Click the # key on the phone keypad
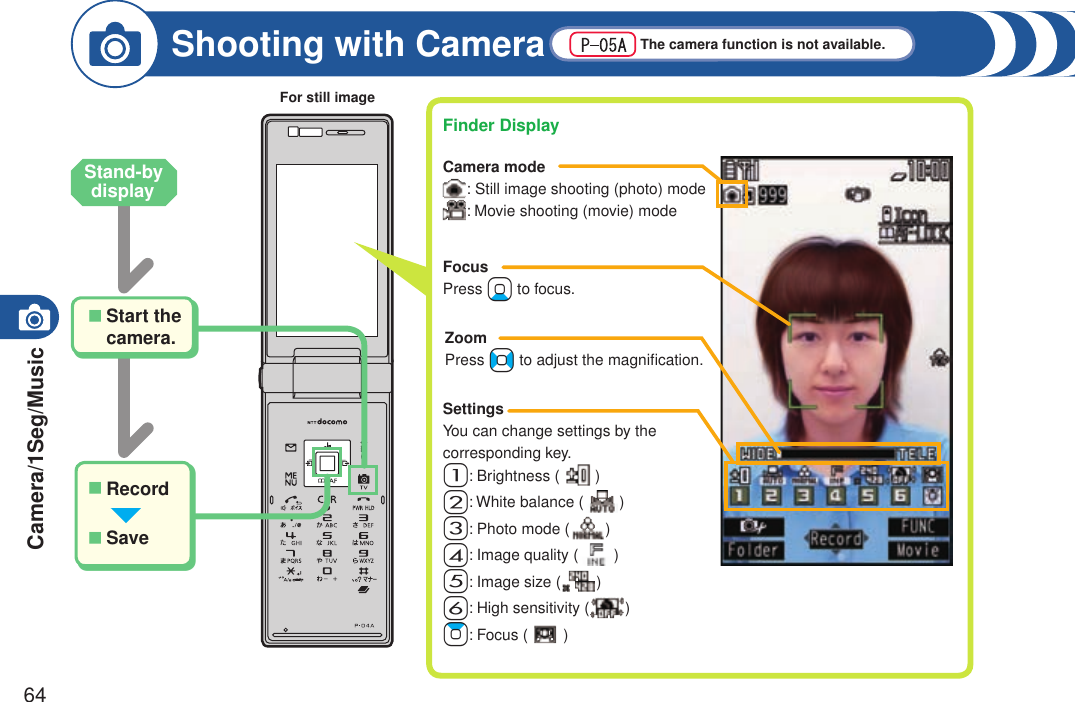The height and width of the screenshot is (702, 1075). [363, 572]
